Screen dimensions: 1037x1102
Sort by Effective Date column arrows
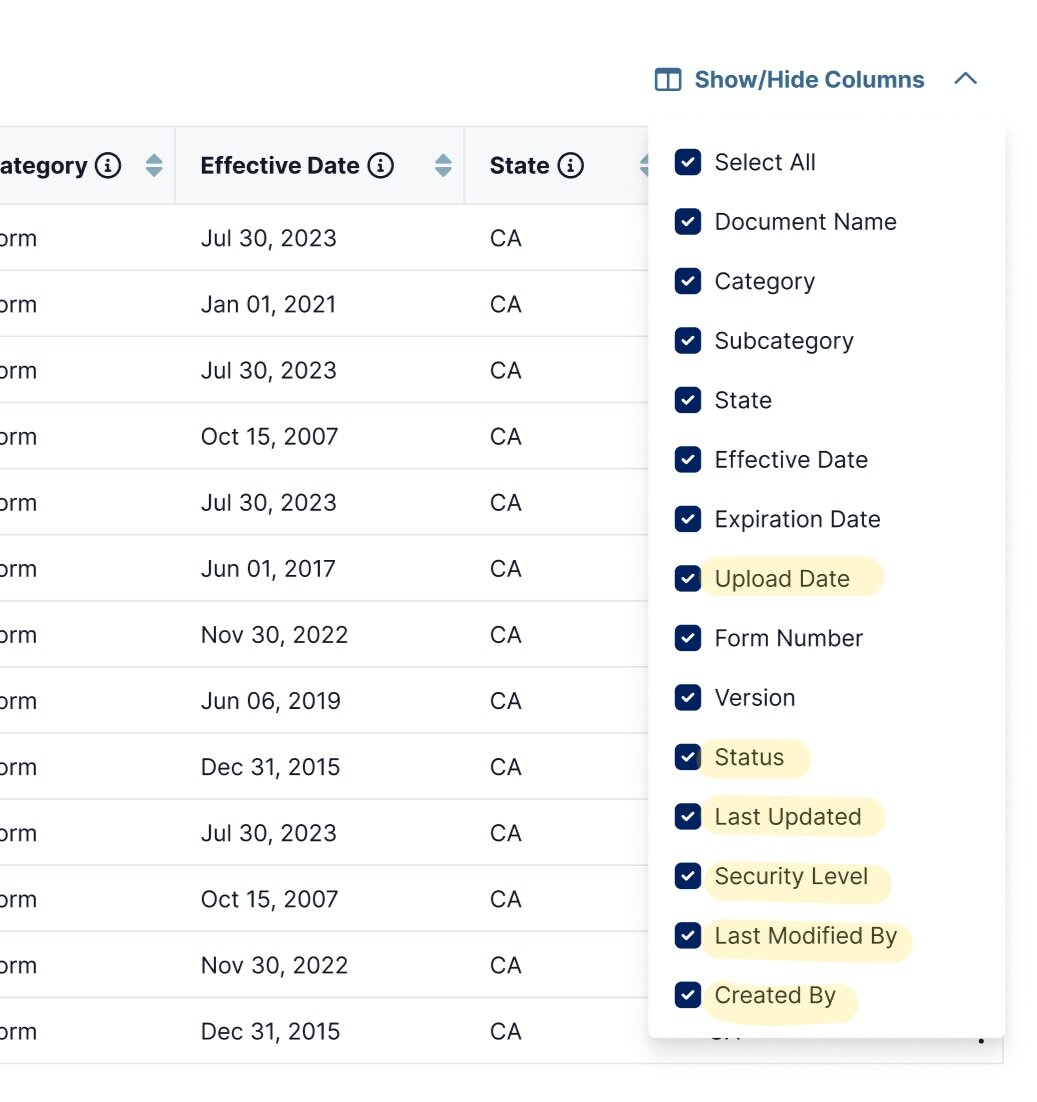point(443,166)
